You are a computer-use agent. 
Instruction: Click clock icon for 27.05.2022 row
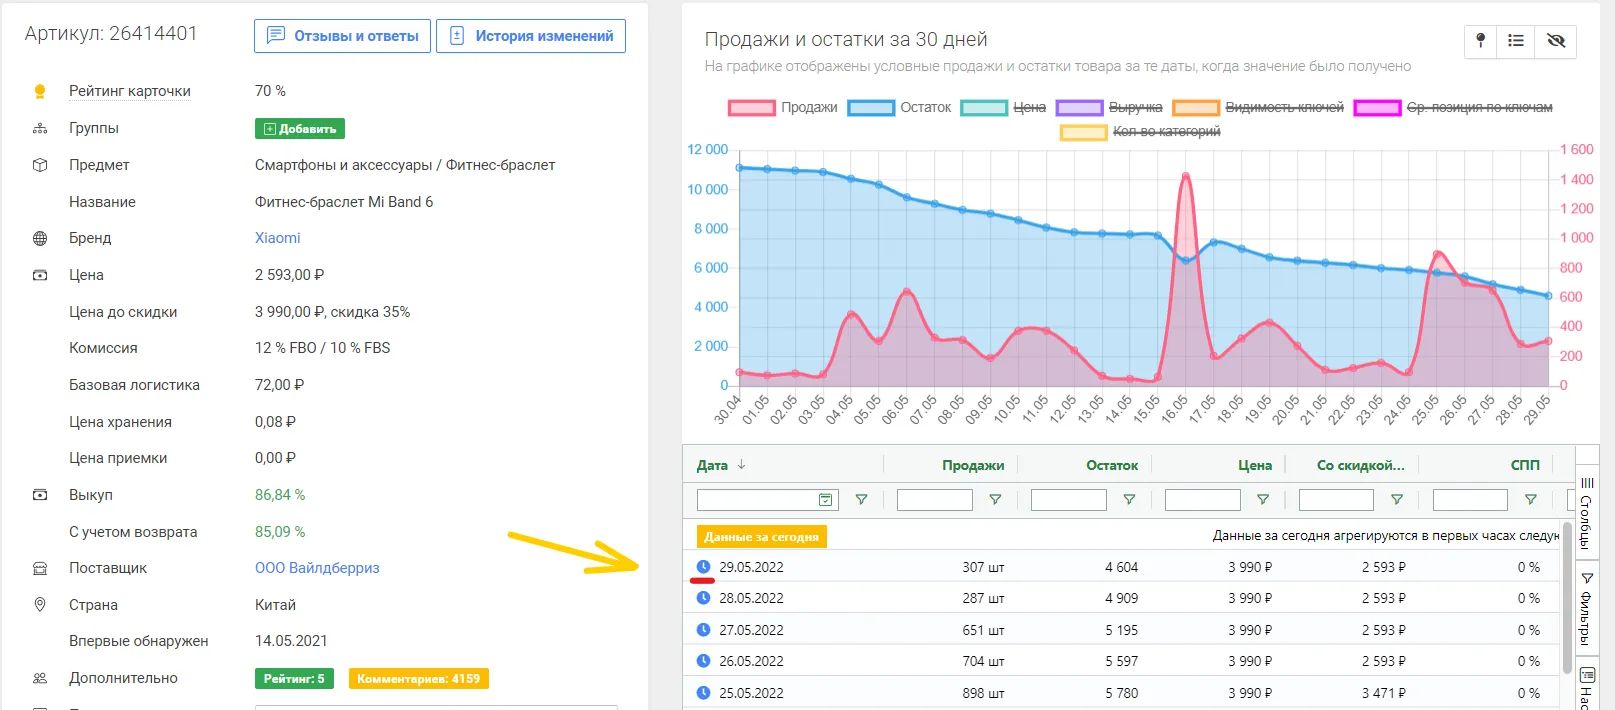(703, 630)
